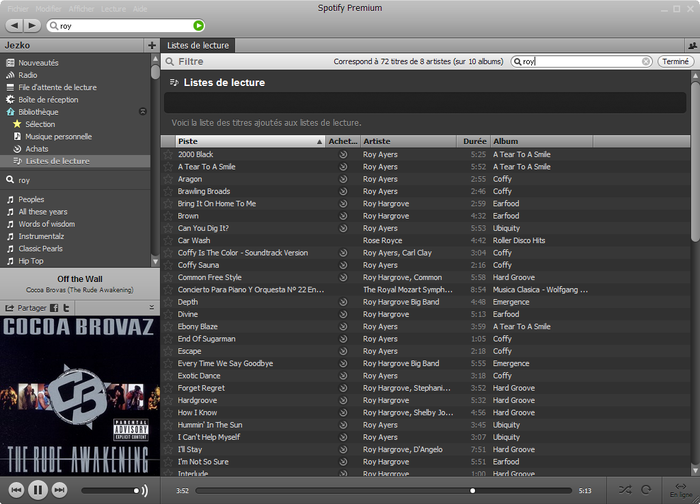700x504 pixels.
Task: Skip to previous track
Action: click(x=16, y=490)
